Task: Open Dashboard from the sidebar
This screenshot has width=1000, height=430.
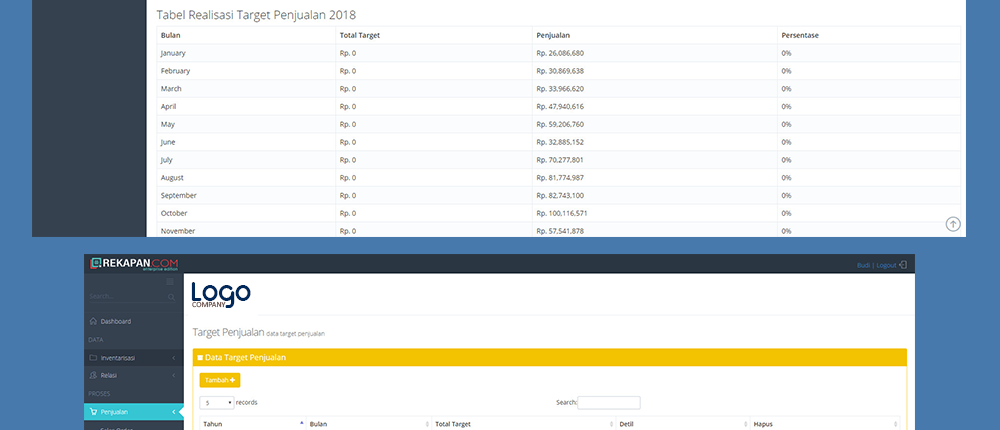Action: 116,321
